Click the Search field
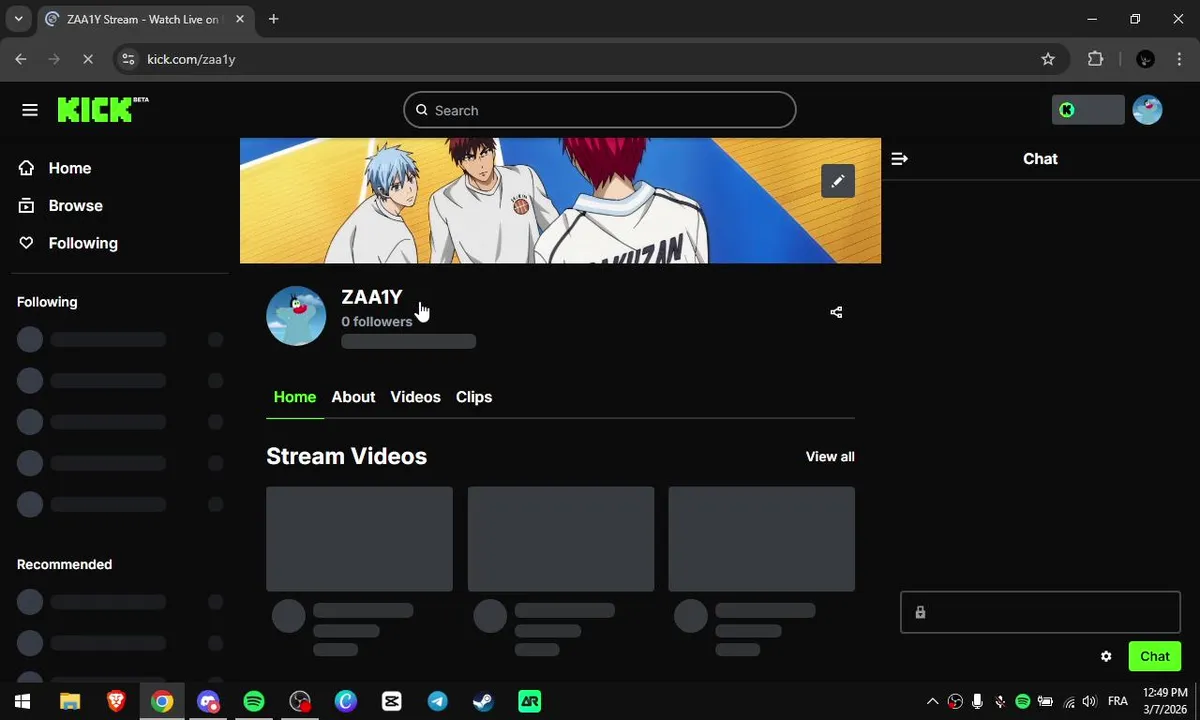Screen dimensions: 1200x720 click(600, 110)
